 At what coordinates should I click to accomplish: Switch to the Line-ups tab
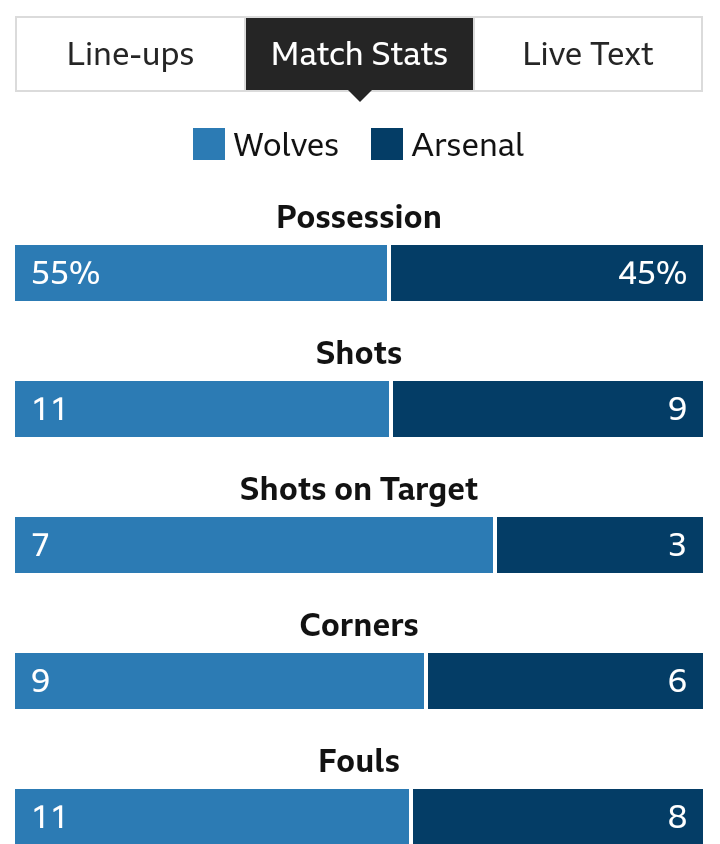pyautogui.click(x=131, y=54)
